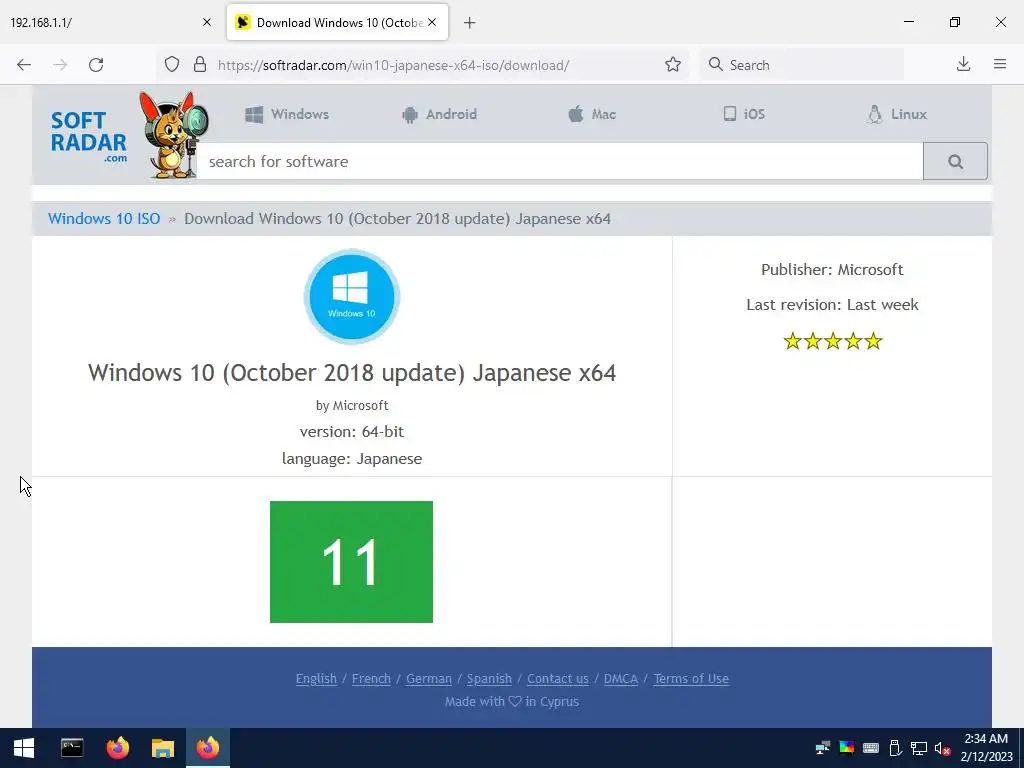Click the SoftRadar cat mascot image
The height and width of the screenshot is (768, 1024).
coord(172,135)
